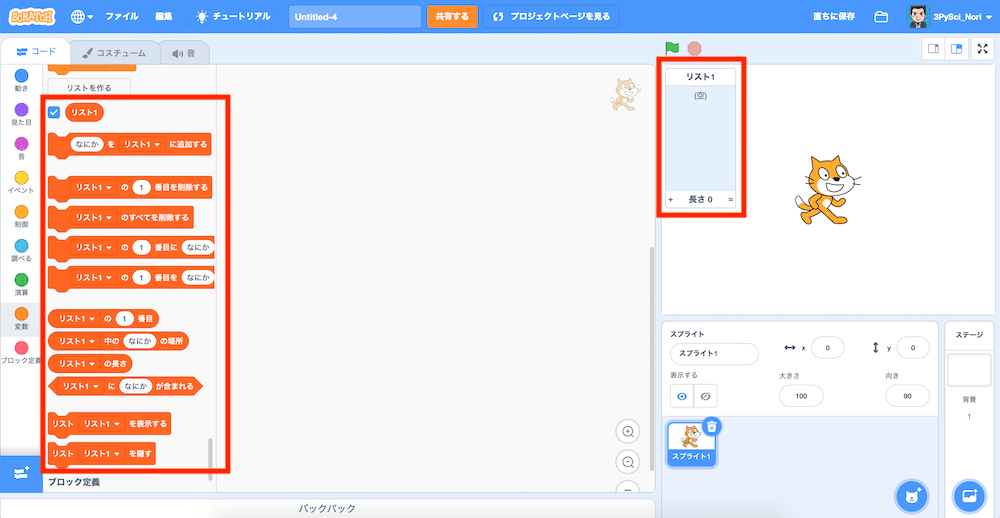This screenshot has height=518, width=1000.
Task: Open list dropdown in を隠す block
Action: (x=102, y=454)
